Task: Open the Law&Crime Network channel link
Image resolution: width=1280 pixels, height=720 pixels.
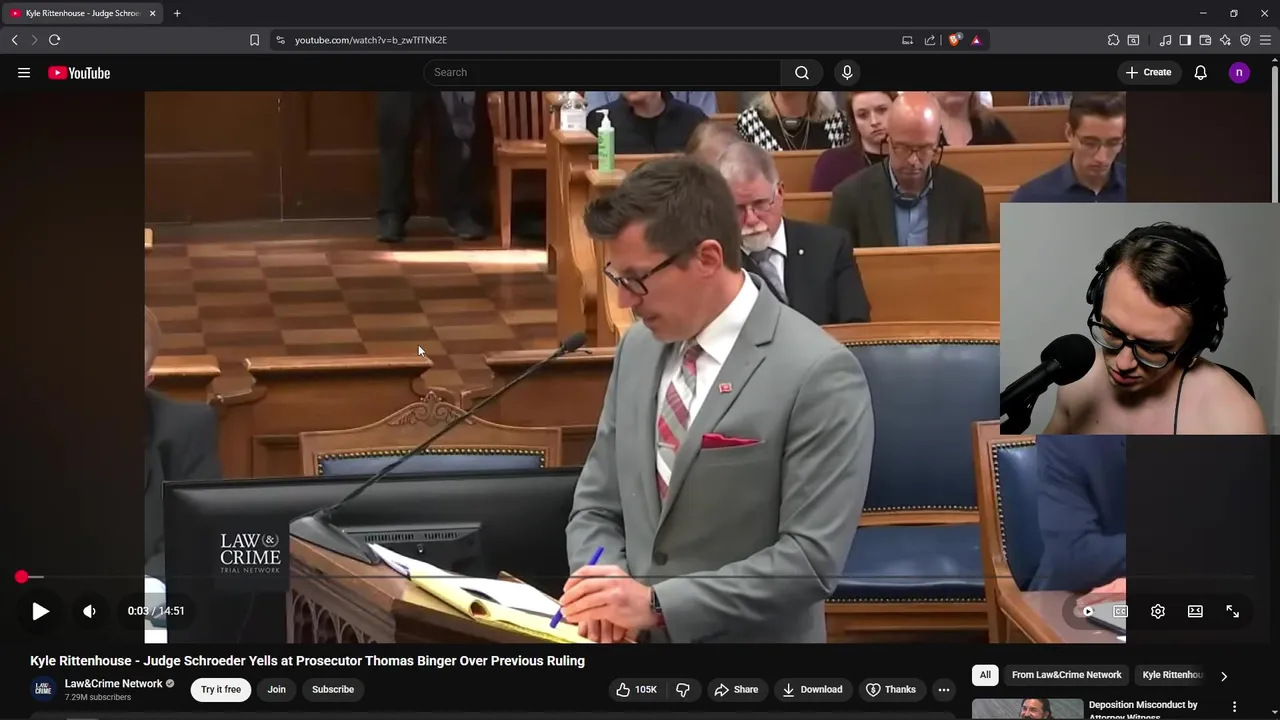Action: click(113, 684)
